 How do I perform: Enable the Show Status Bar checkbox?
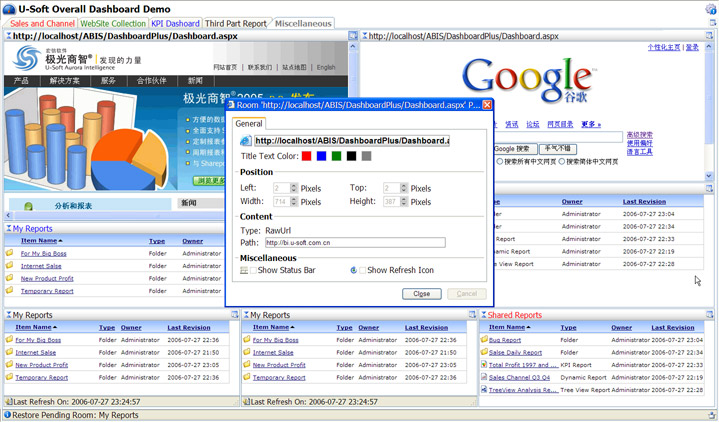pyautogui.click(x=253, y=270)
